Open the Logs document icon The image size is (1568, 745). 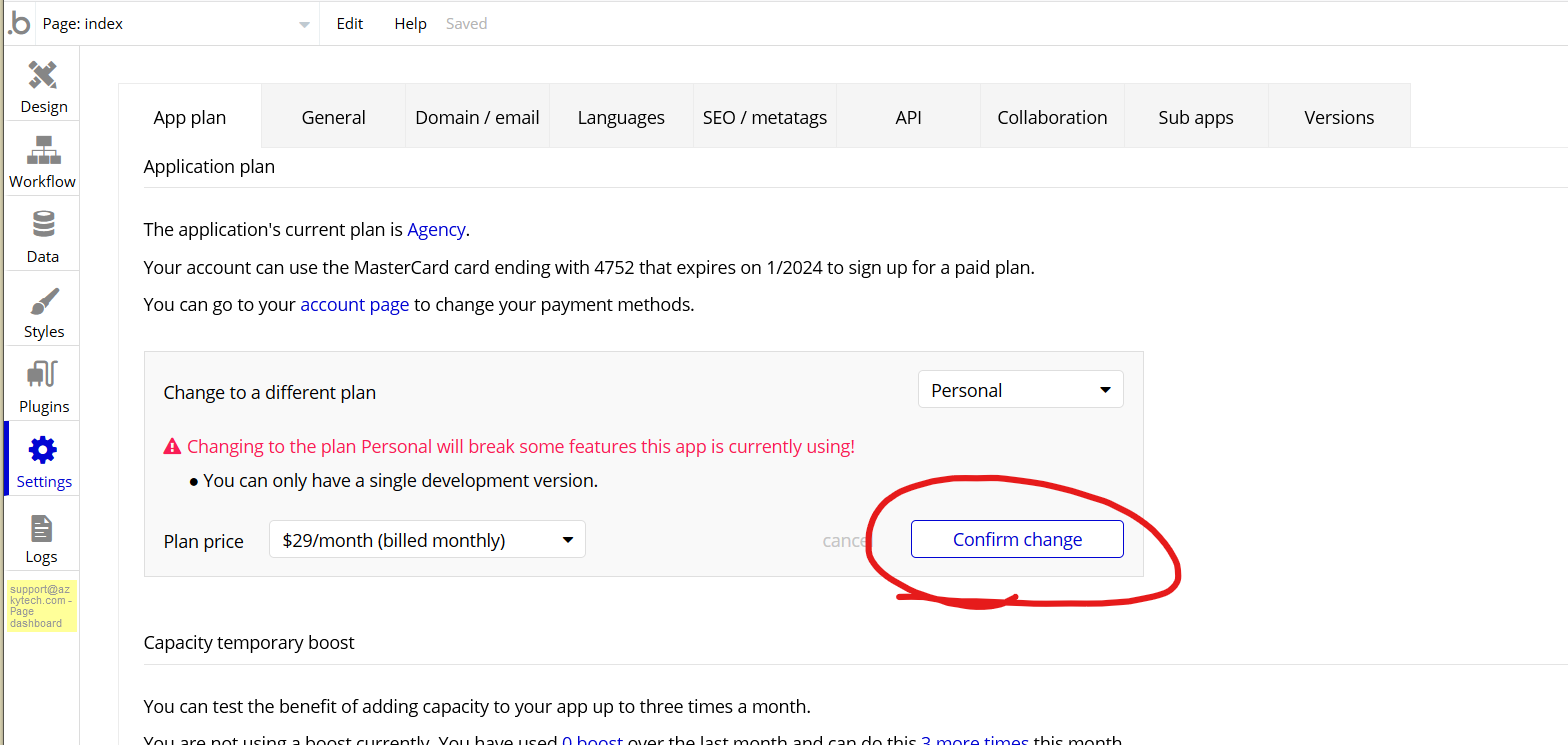point(42,527)
